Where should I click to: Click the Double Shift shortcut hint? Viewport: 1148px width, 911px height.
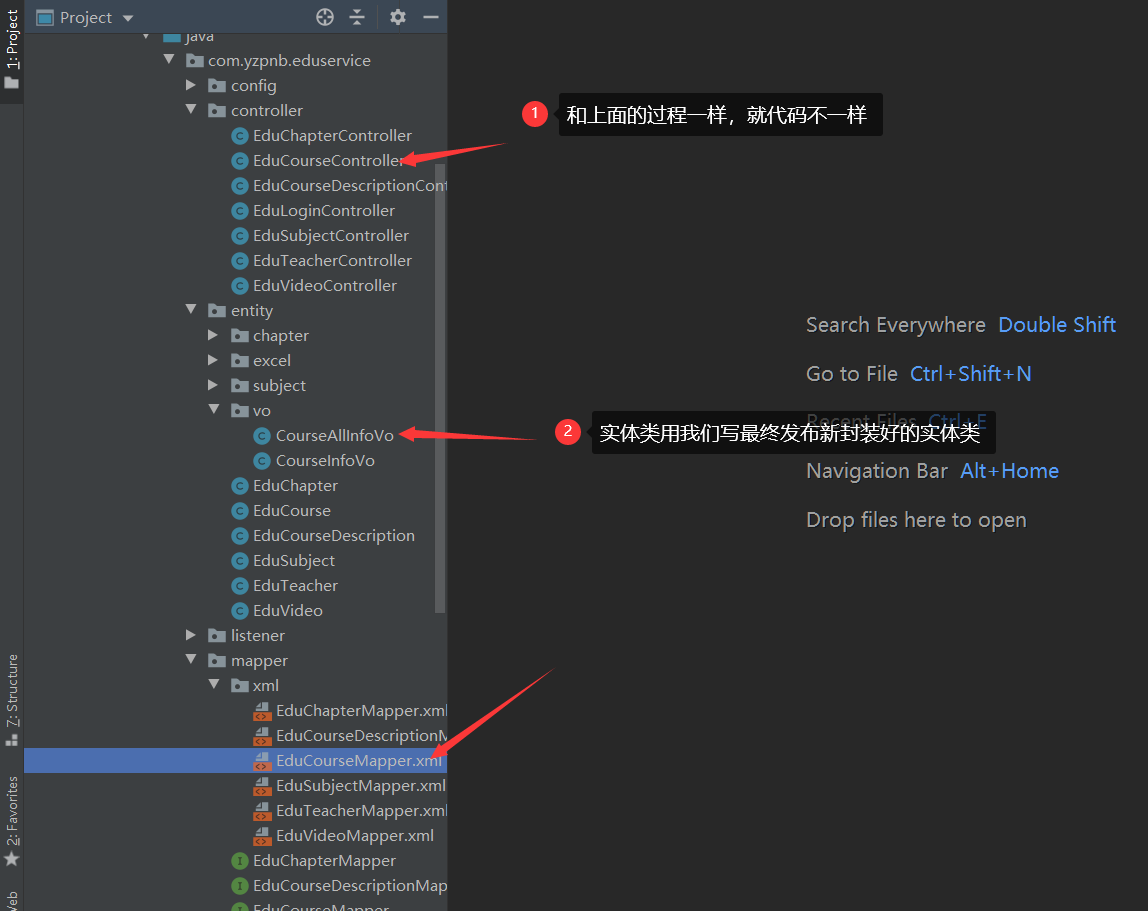1056,324
